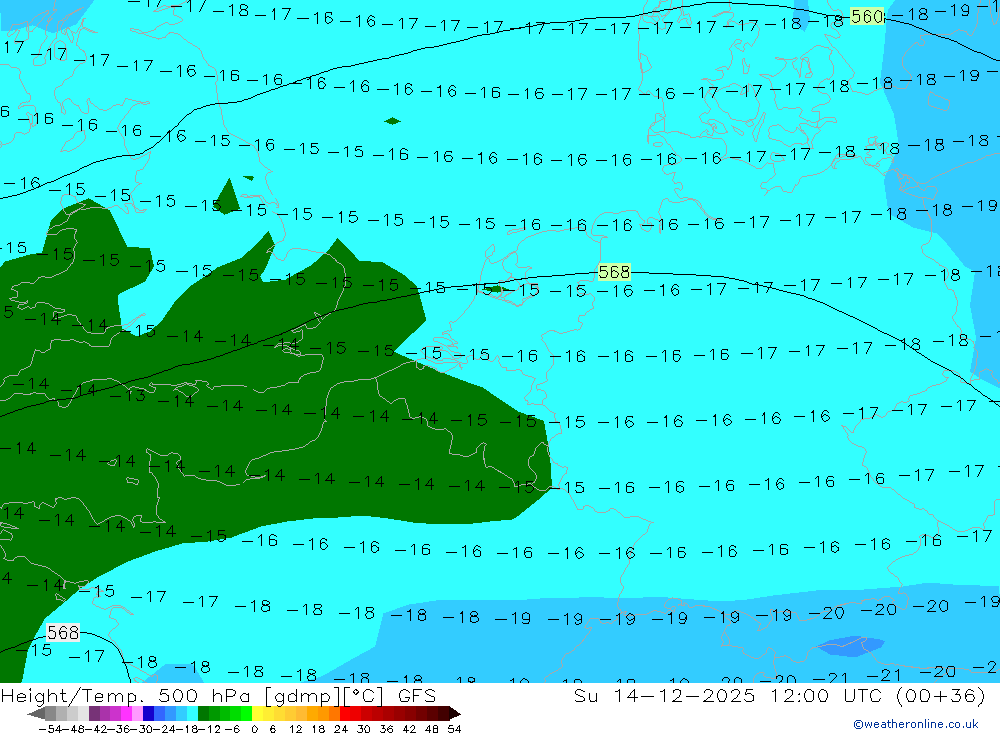Click the dark green swatch in the legend
The height and width of the screenshot is (733, 1000).
click(203, 713)
